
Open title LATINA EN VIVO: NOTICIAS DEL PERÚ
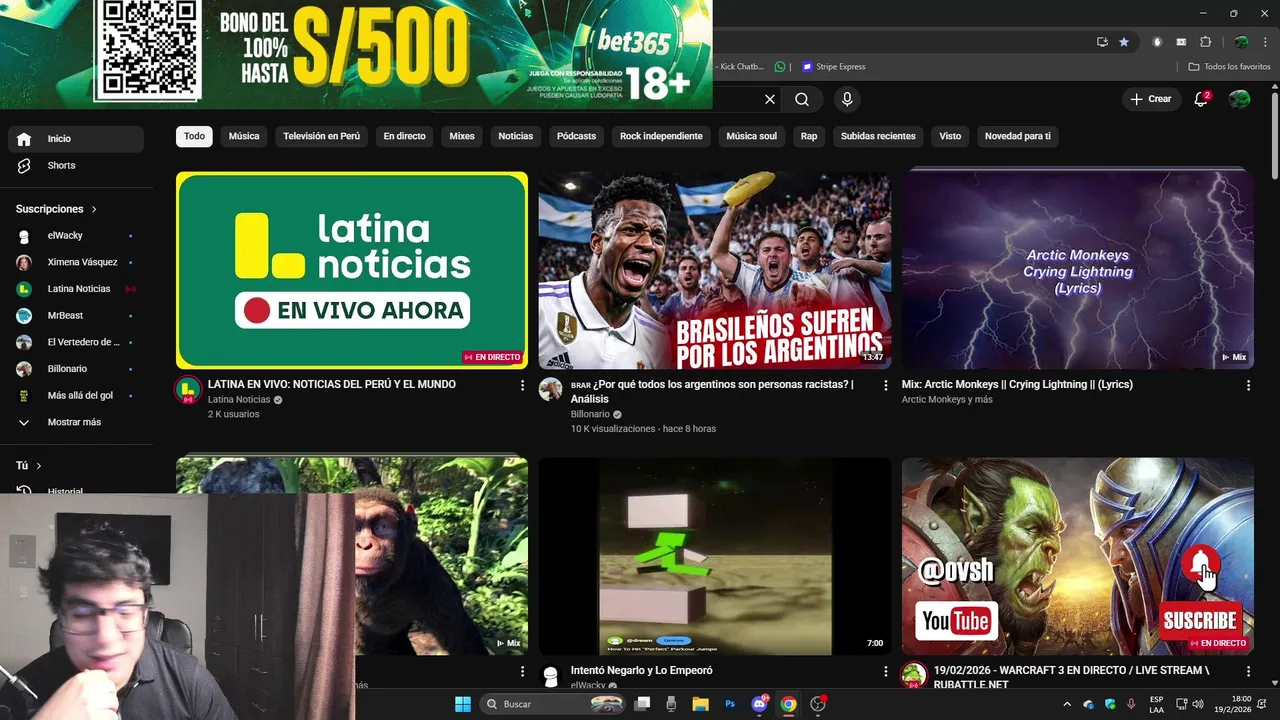(332, 384)
